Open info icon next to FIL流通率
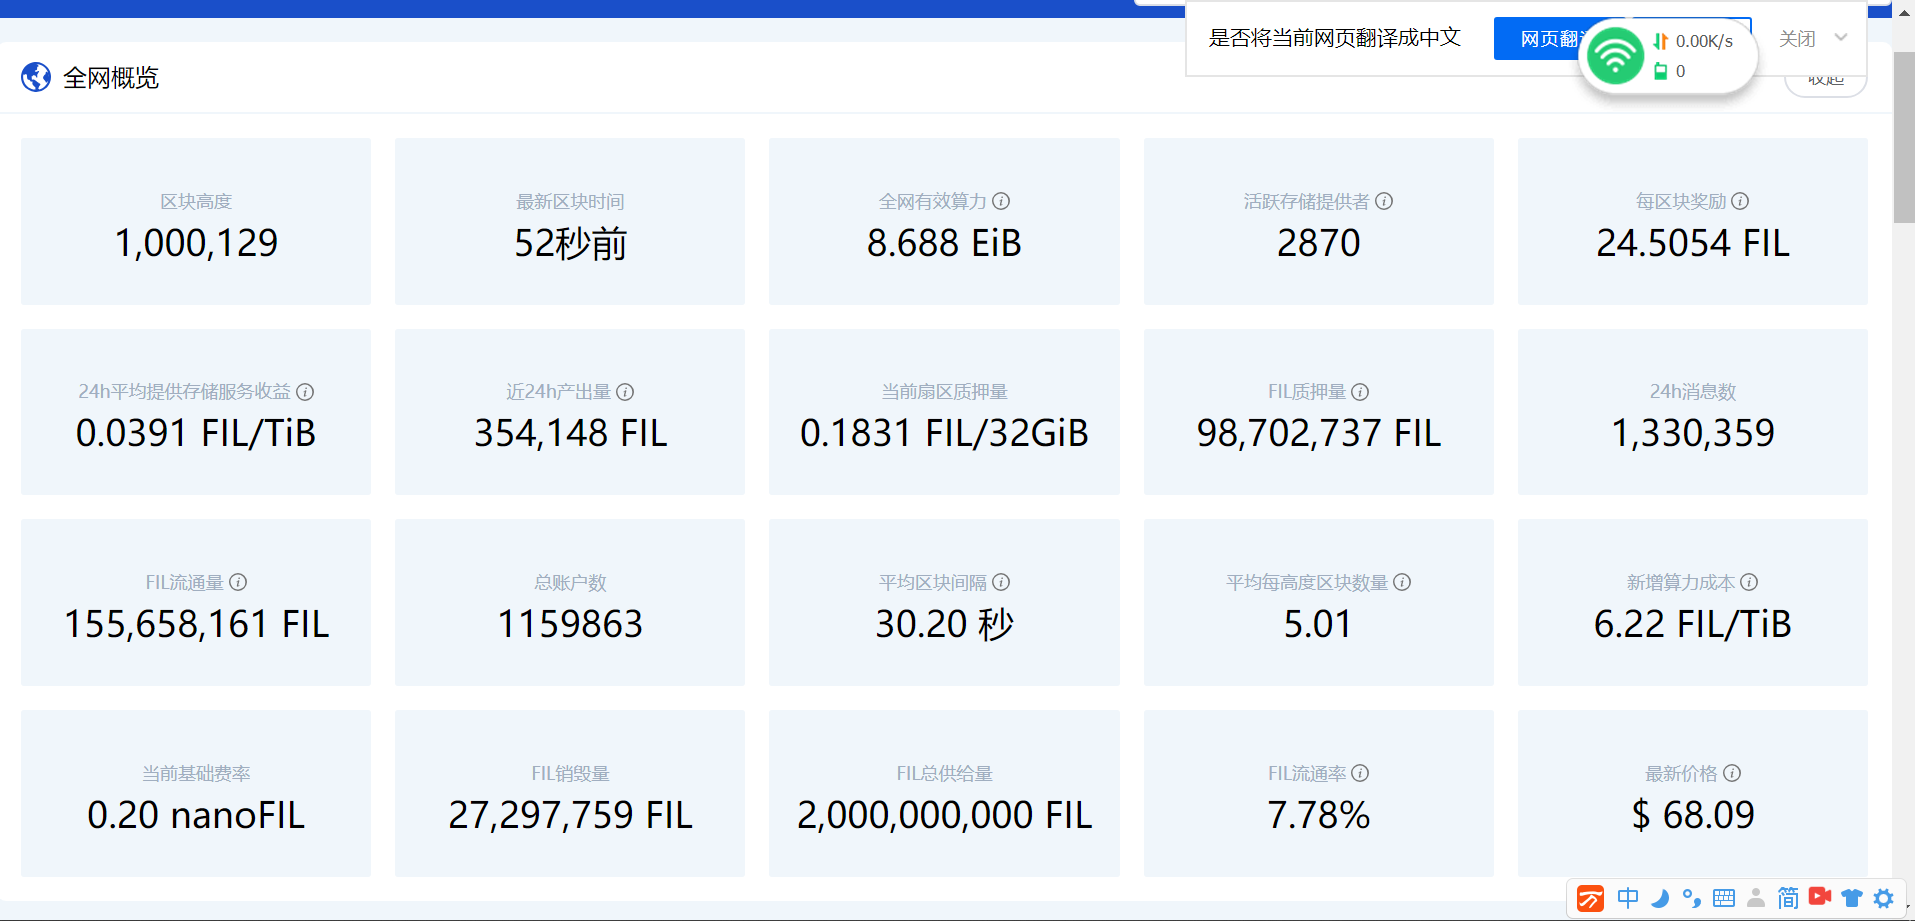 (x=1360, y=773)
